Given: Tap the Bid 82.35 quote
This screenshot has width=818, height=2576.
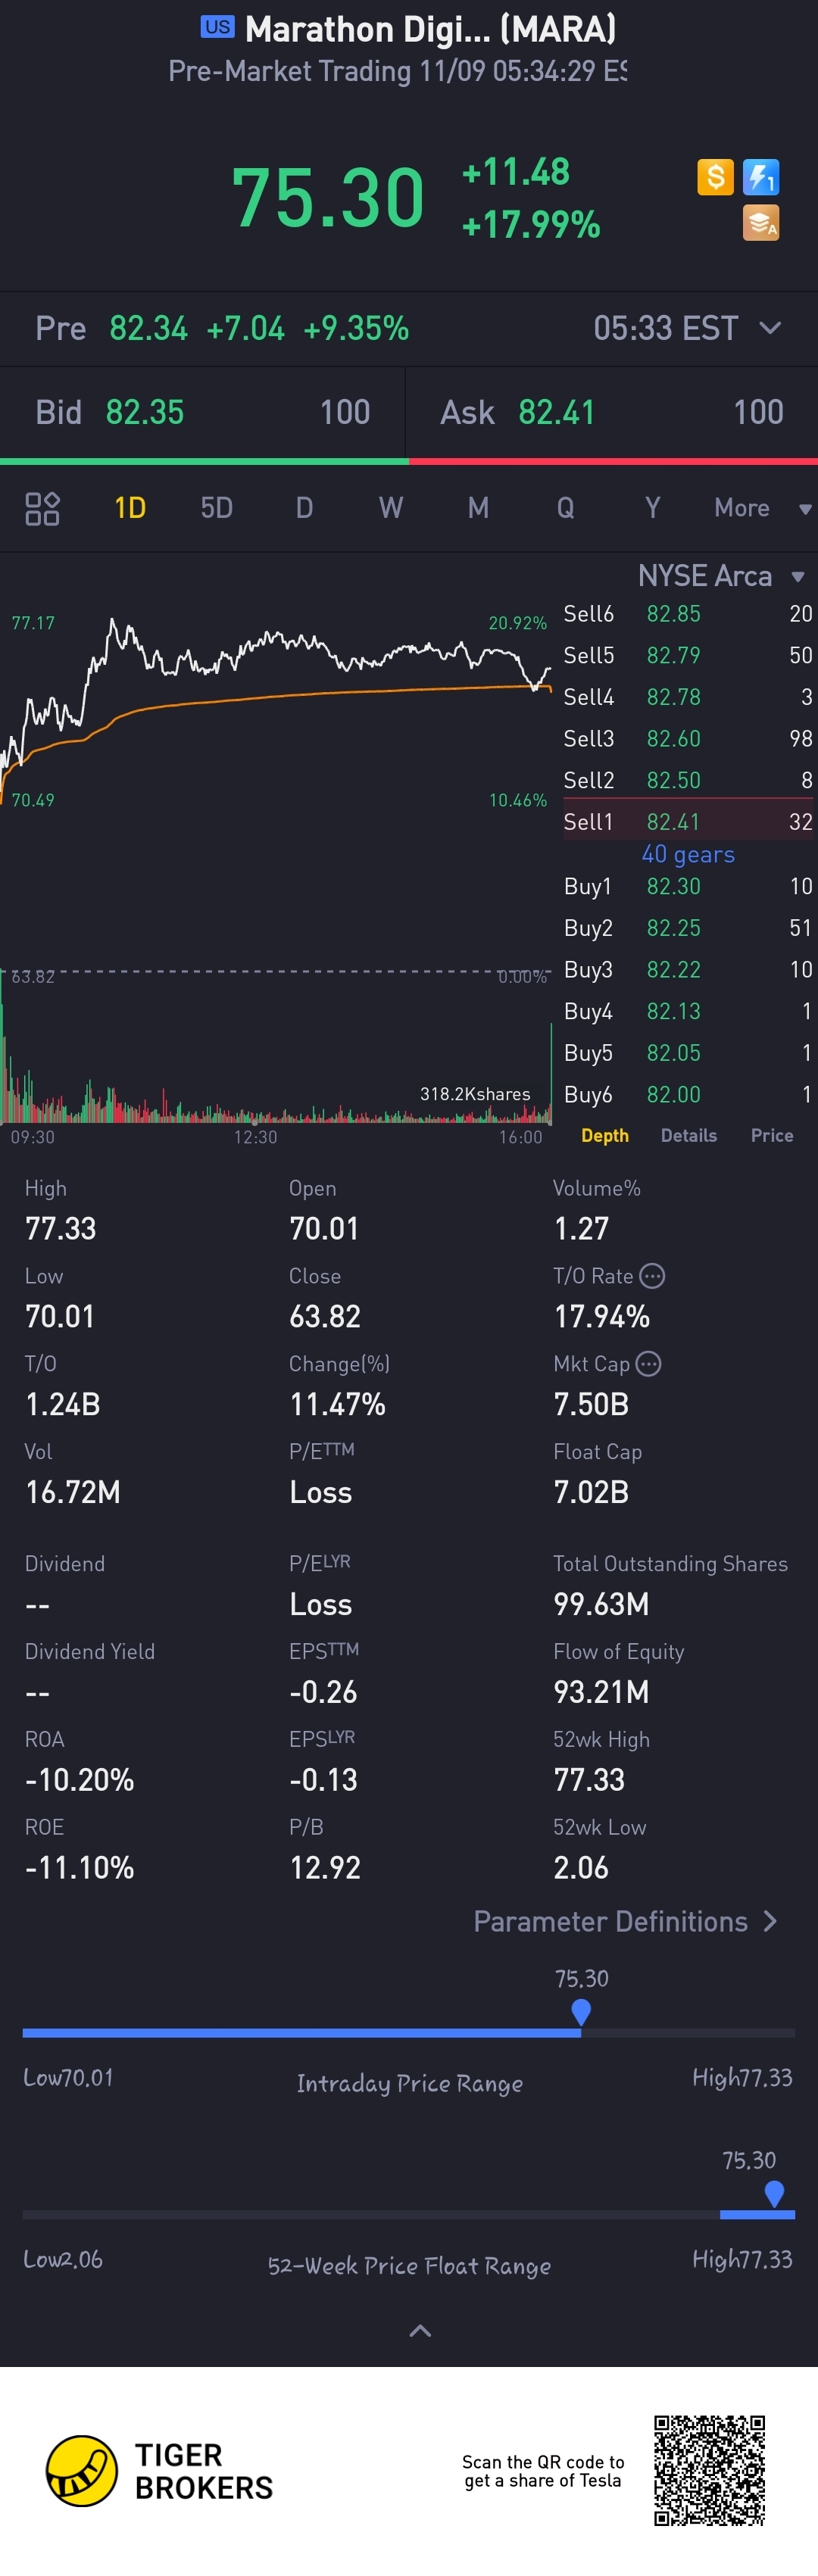Looking at the screenshot, I should point(203,412).
